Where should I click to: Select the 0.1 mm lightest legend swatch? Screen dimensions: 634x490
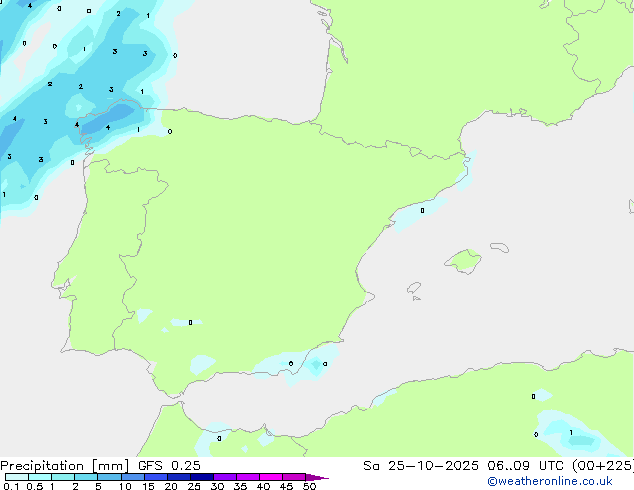pos(17,477)
